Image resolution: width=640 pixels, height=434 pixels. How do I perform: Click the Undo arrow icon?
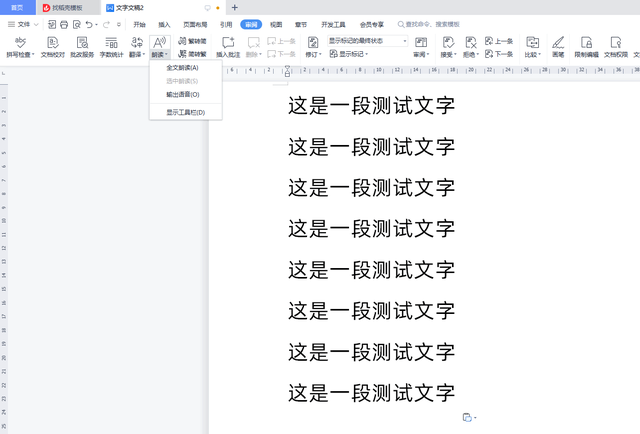[89, 24]
